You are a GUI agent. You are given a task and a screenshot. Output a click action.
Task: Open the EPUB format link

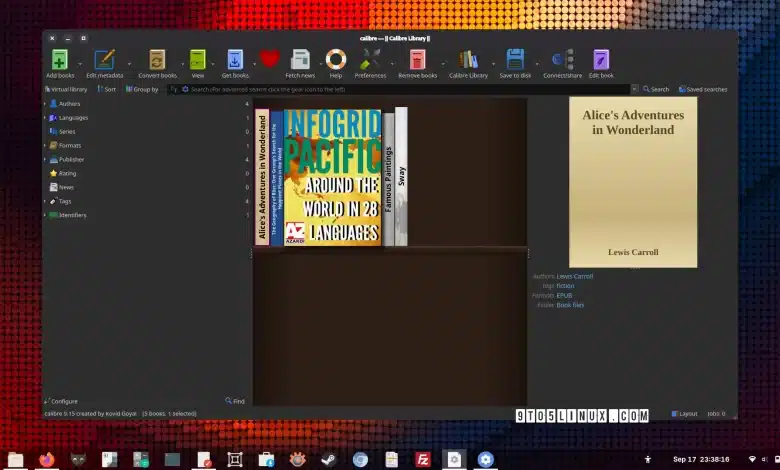pos(564,295)
